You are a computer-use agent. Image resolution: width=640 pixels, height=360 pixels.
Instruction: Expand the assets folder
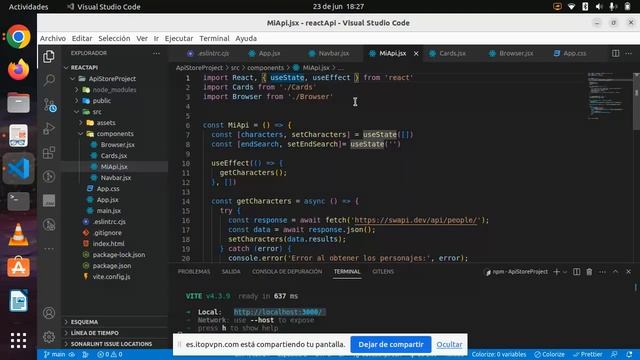[x=80, y=122]
